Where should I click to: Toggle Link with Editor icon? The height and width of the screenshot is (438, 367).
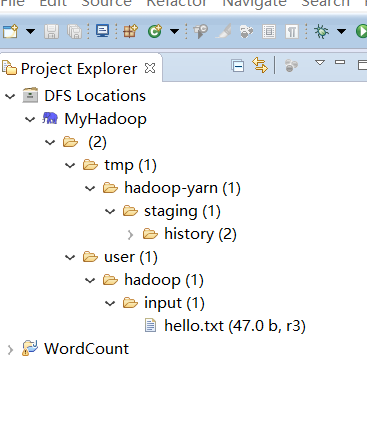(x=260, y=65)
